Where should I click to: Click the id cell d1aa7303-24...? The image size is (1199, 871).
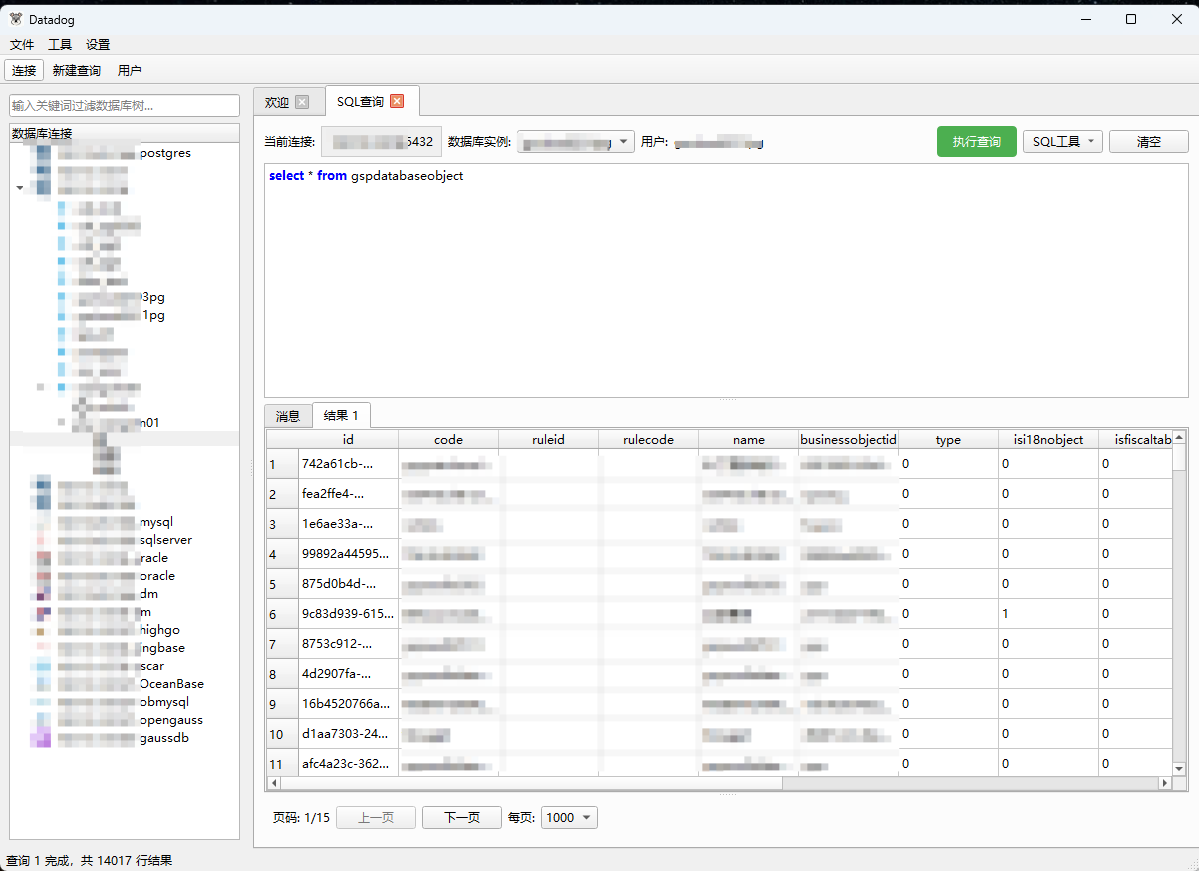click(x=348, y=734)
